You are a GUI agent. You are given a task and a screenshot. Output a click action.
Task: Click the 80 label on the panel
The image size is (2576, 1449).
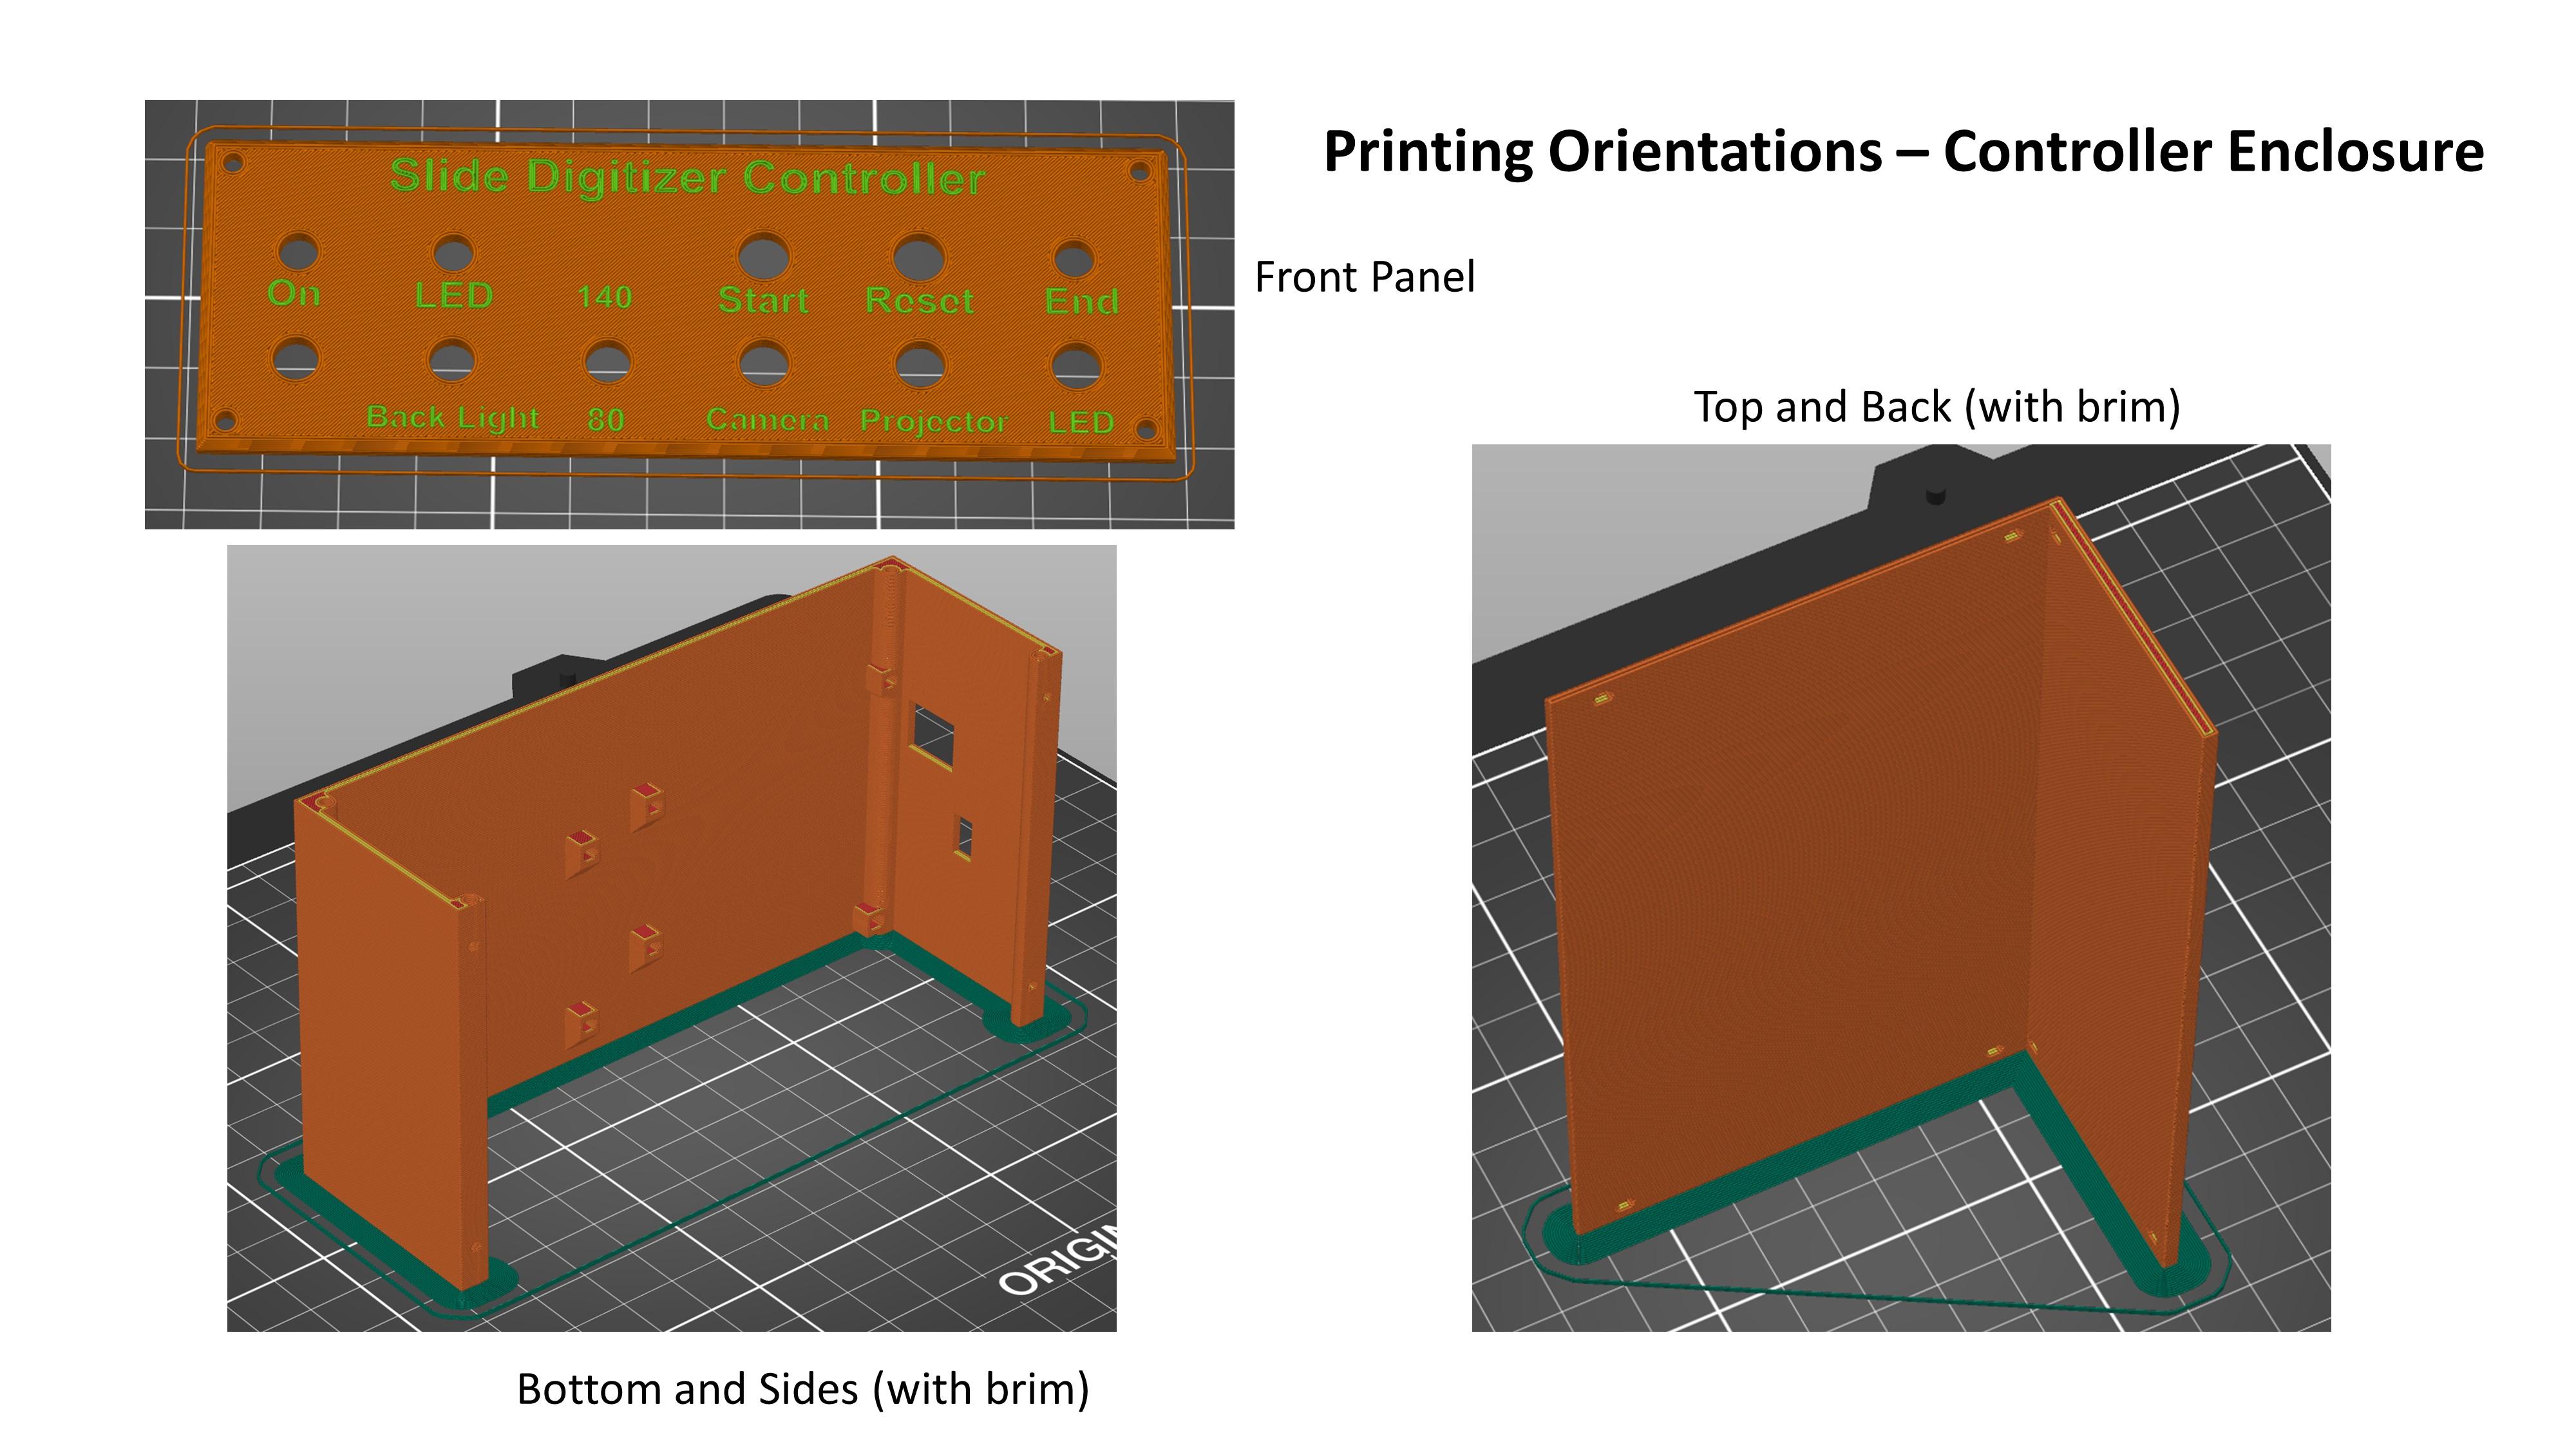[x=606, y=419]
